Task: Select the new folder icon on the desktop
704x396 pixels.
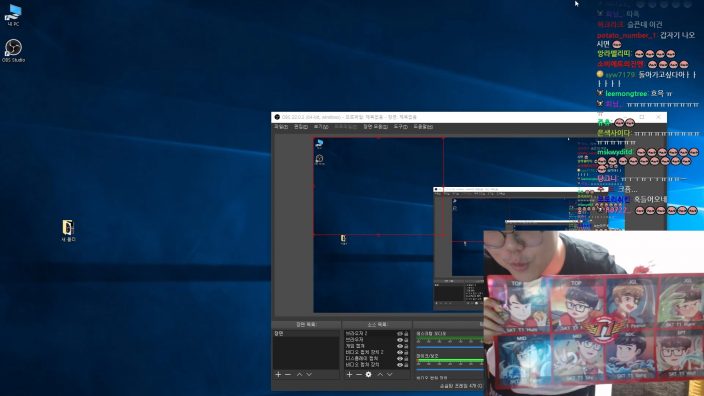Action: point(68,231)
